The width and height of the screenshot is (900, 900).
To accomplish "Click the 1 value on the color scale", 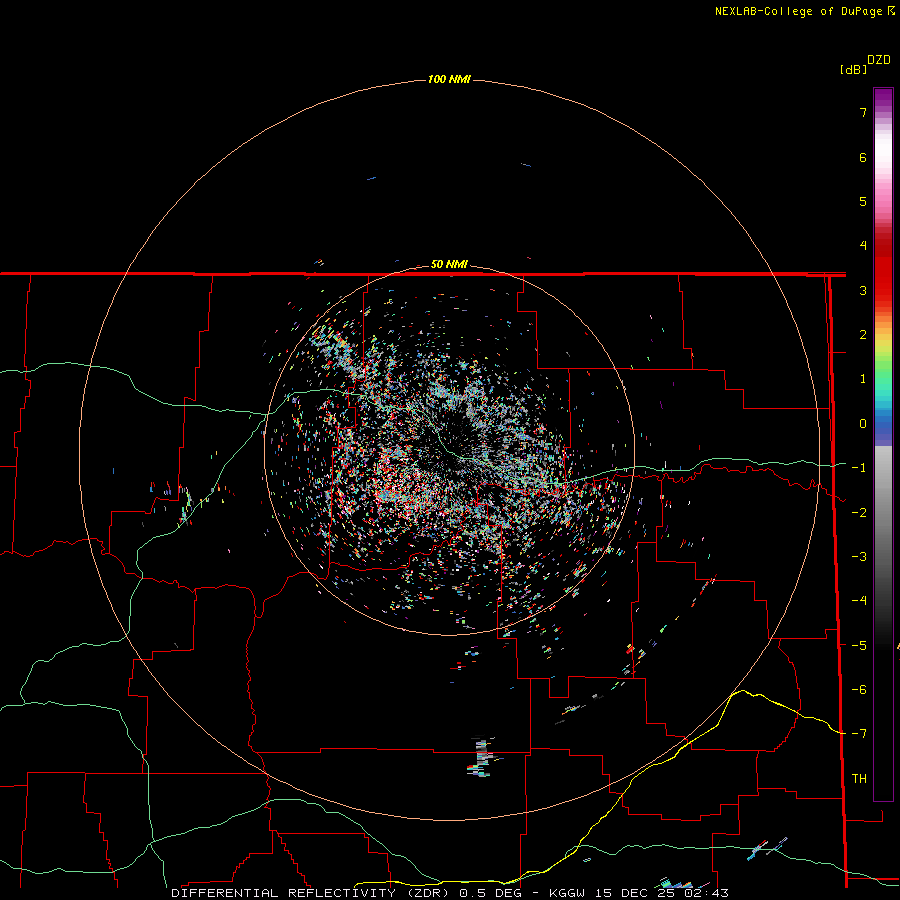I will (x=863, y=379).
